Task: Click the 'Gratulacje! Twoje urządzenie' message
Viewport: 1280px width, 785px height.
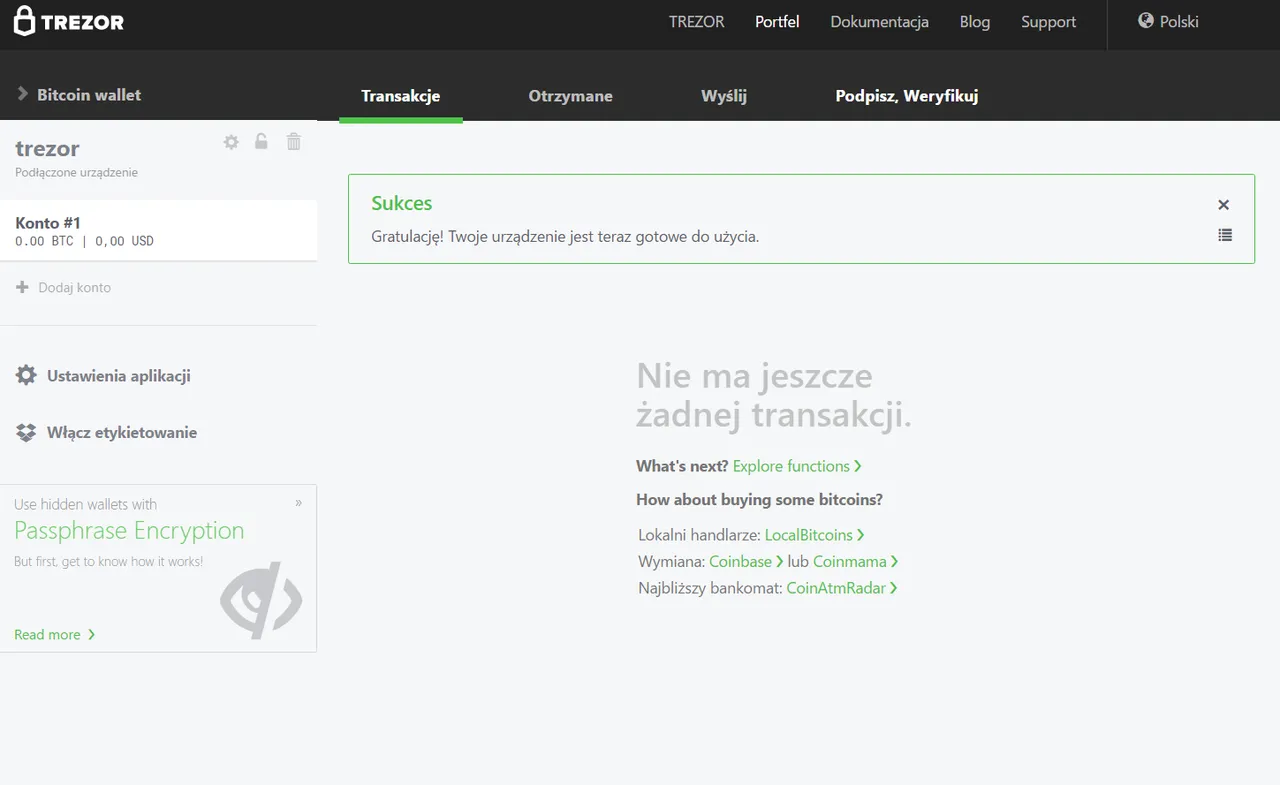Action: click(x=565, y=237)
